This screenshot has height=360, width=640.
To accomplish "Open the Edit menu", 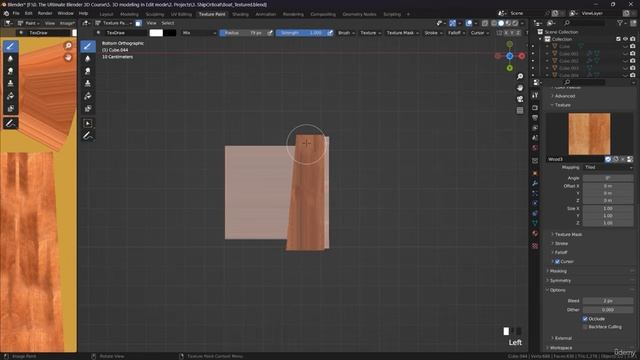I will tap(29, 13).
